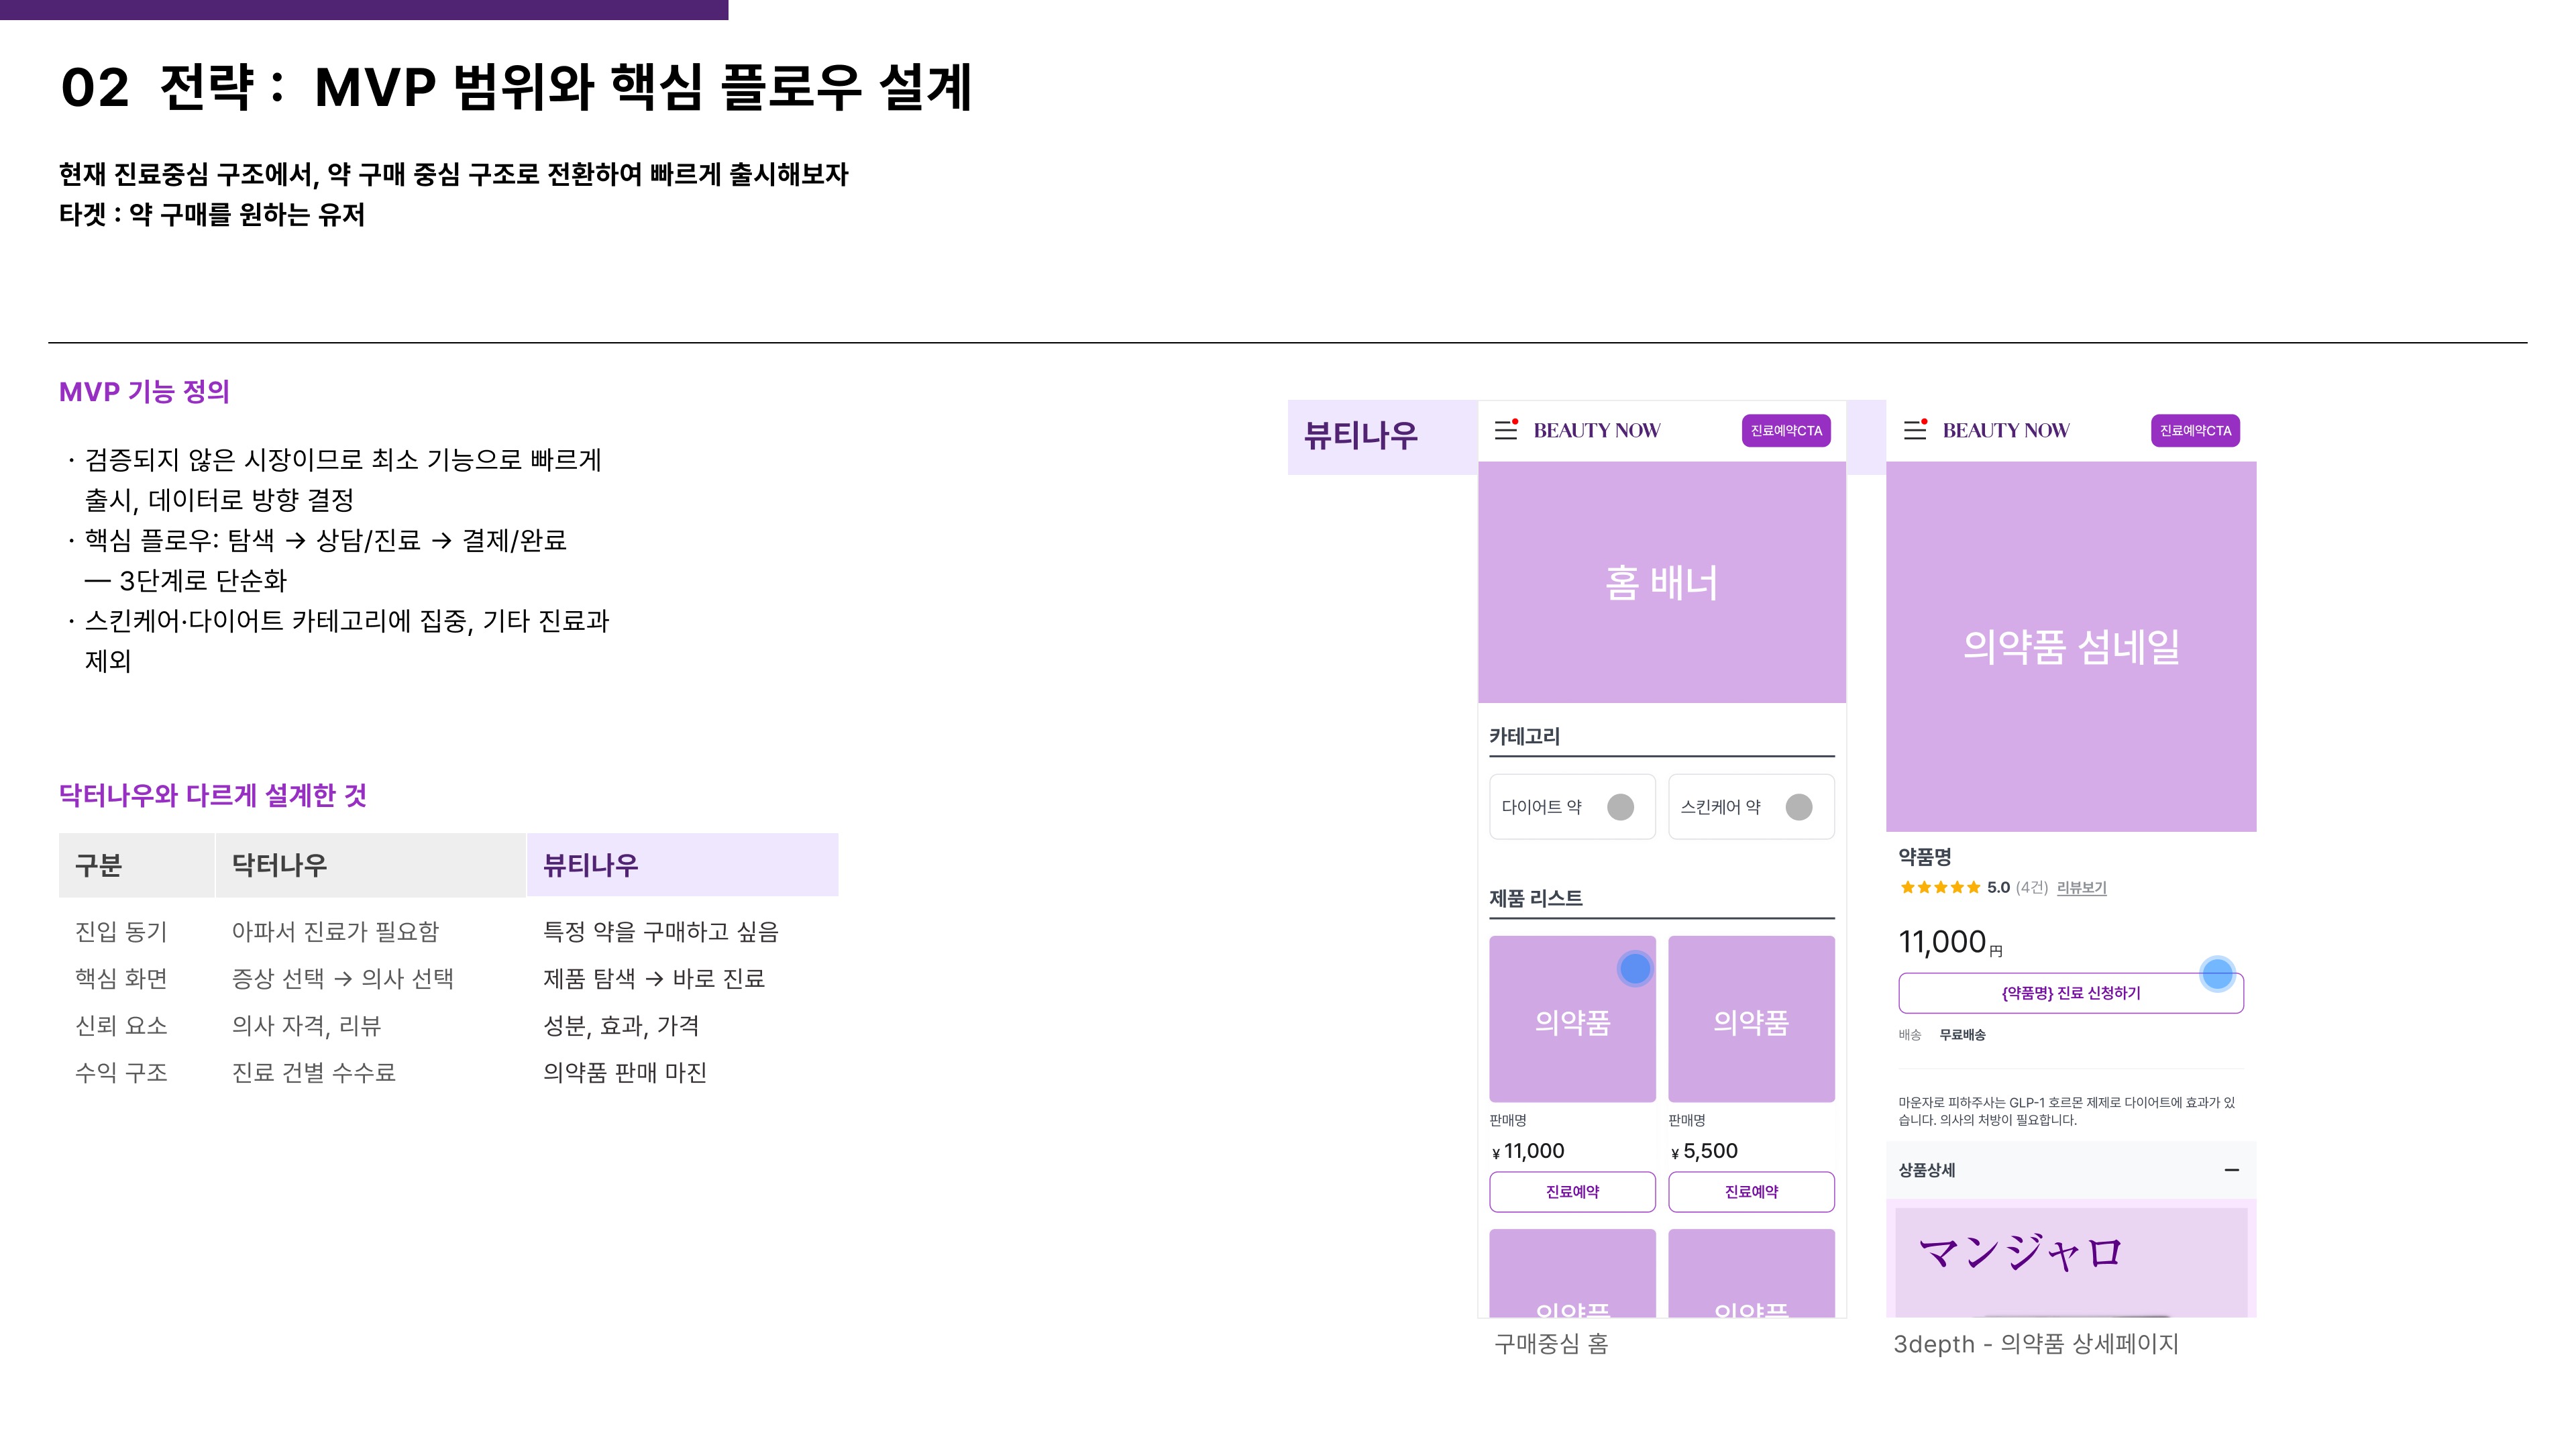The image size is (2576, 1449).
Task: Click the ¥5,500 price in product list
Action: [x=1704, y=1151]
